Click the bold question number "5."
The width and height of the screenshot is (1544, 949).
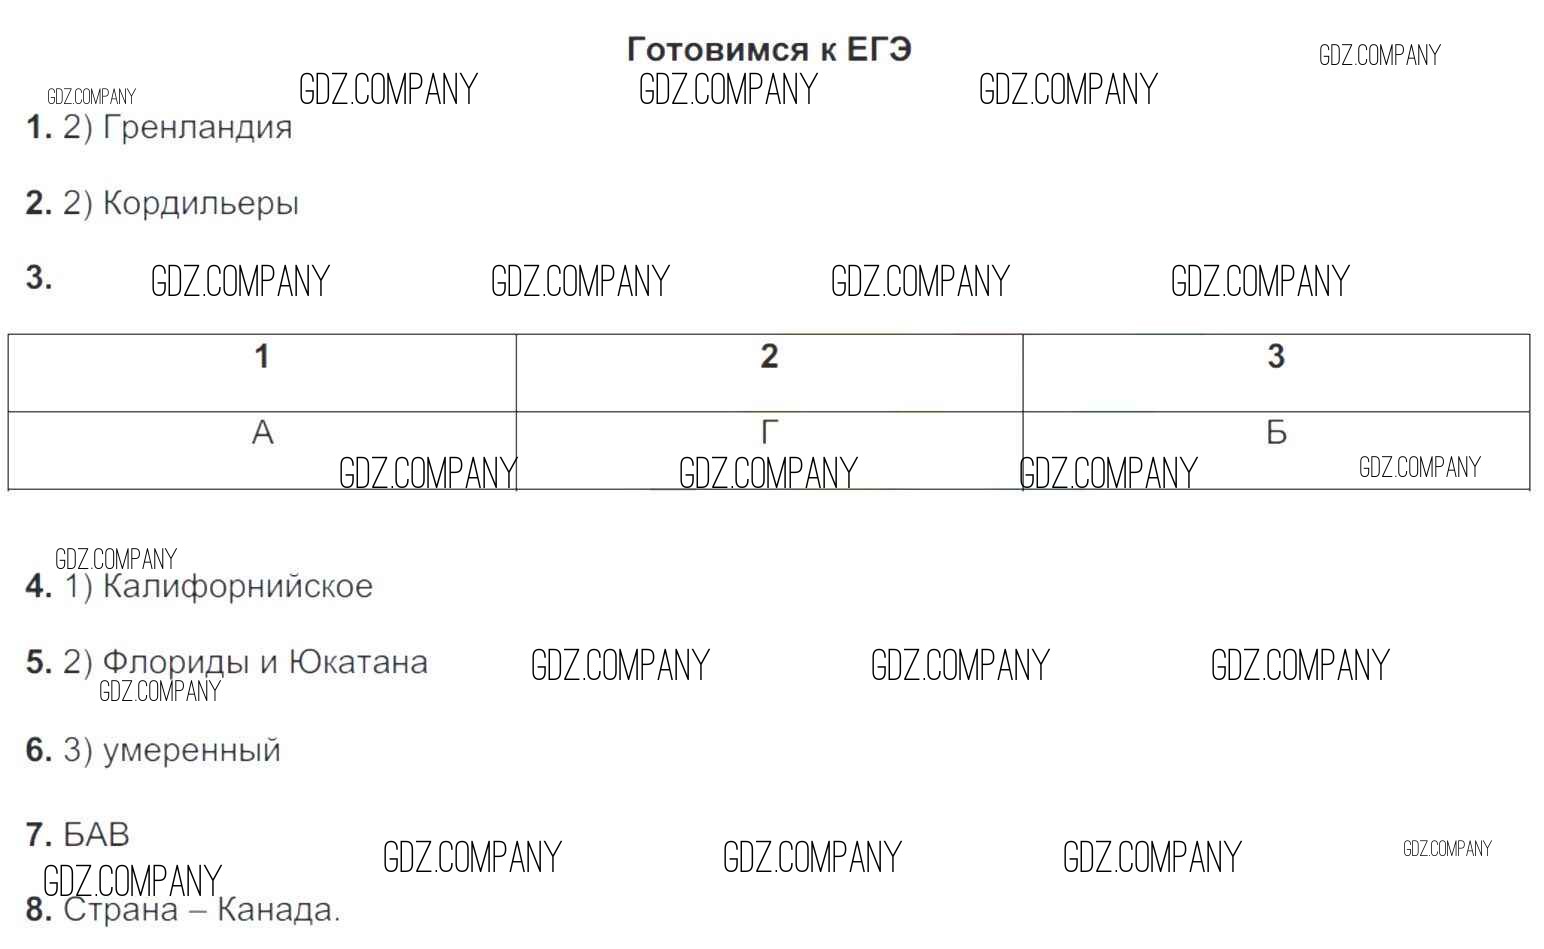39,662
